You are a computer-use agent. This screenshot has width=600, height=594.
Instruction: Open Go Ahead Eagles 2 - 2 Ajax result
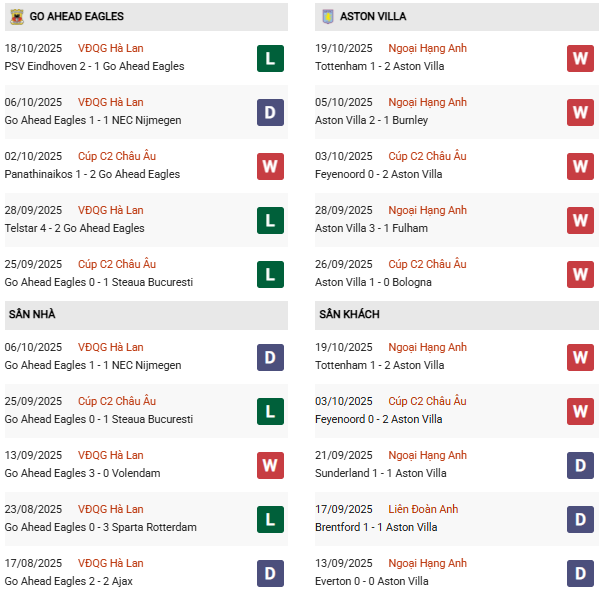pyautogui.click(x=68, y=581)
